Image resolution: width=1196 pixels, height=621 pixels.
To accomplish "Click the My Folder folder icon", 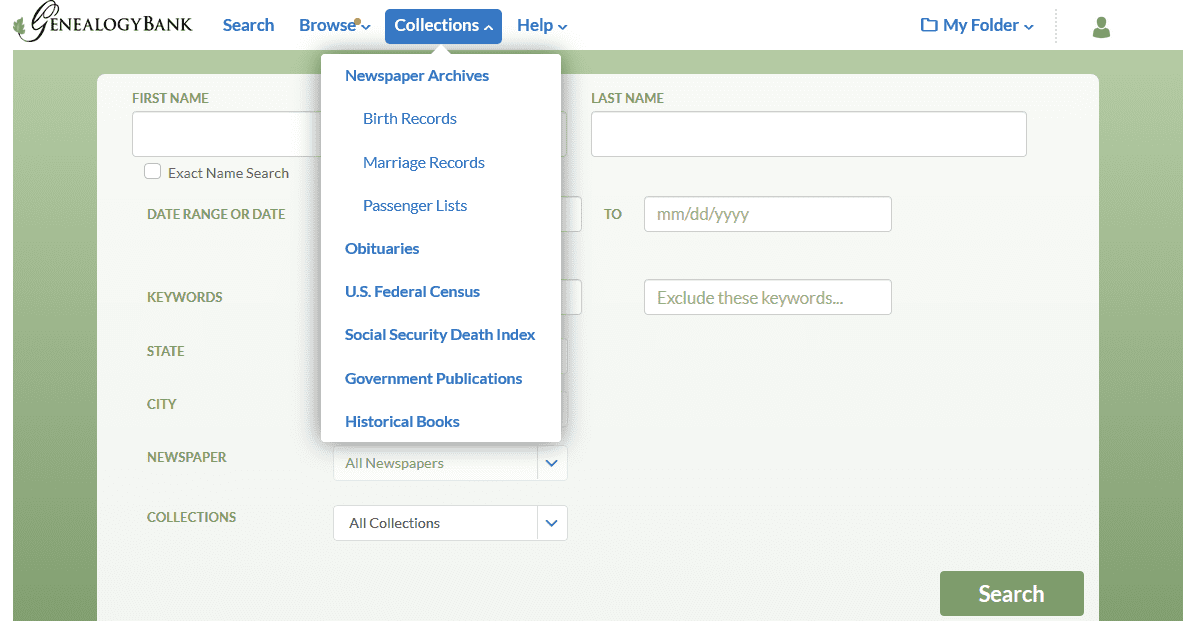I will [x=928, y=25].
